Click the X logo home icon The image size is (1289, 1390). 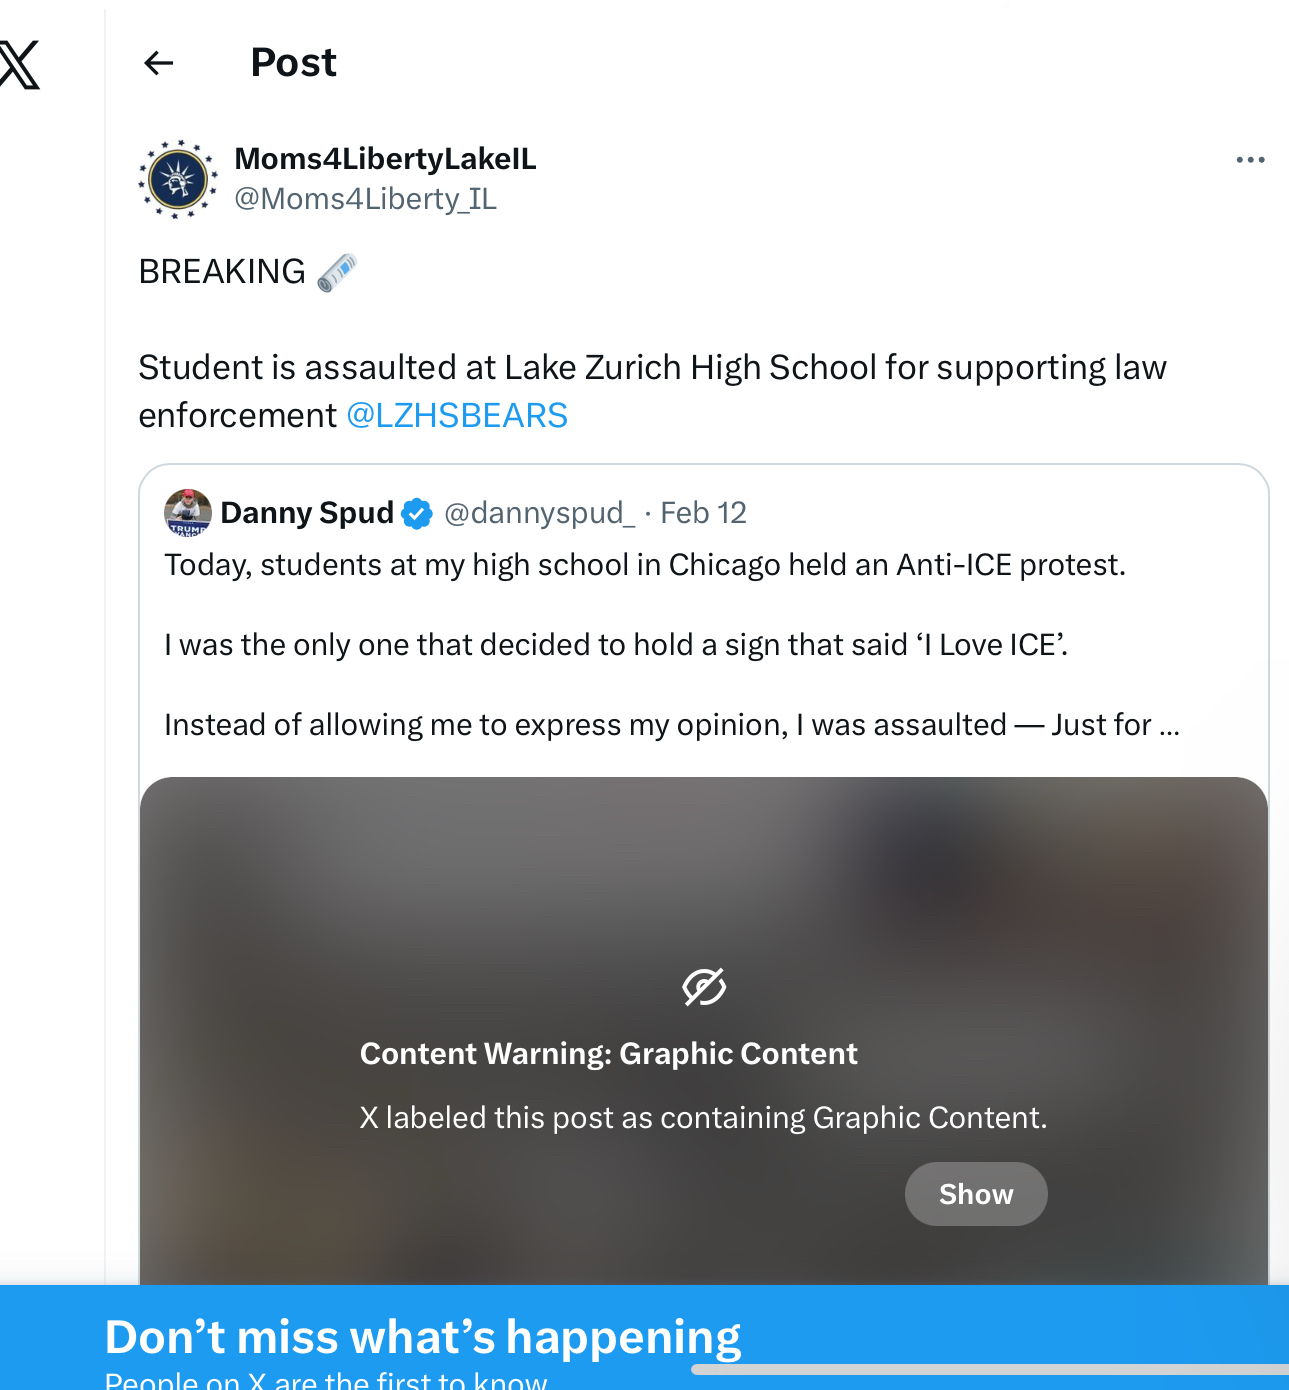19,65
